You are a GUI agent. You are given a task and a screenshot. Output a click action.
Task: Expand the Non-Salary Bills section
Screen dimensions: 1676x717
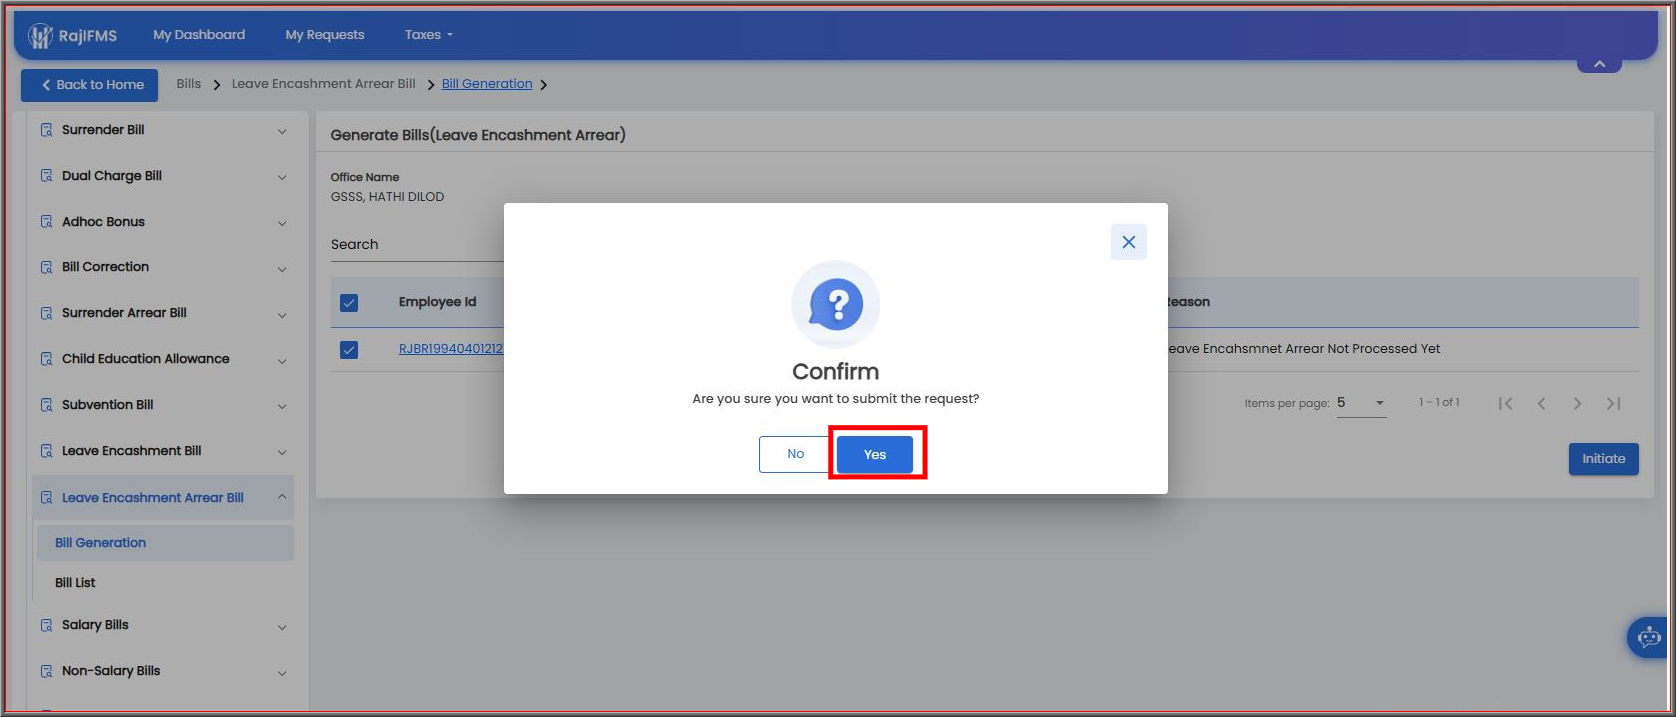[282, 673]
